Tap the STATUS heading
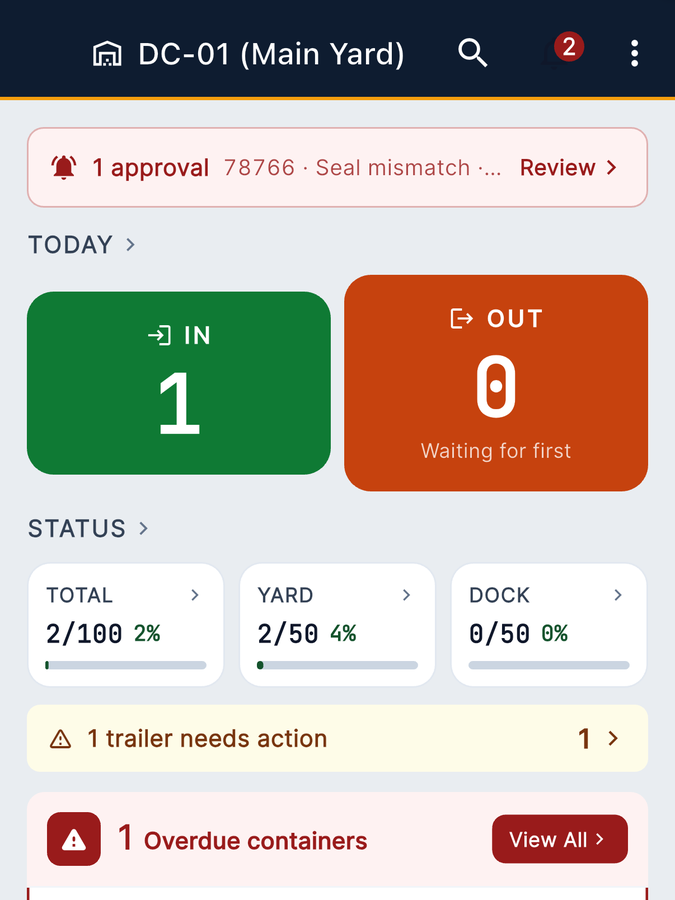Image resolution: width=675 pixels, height=900 pixels. (x=77, y=529)
